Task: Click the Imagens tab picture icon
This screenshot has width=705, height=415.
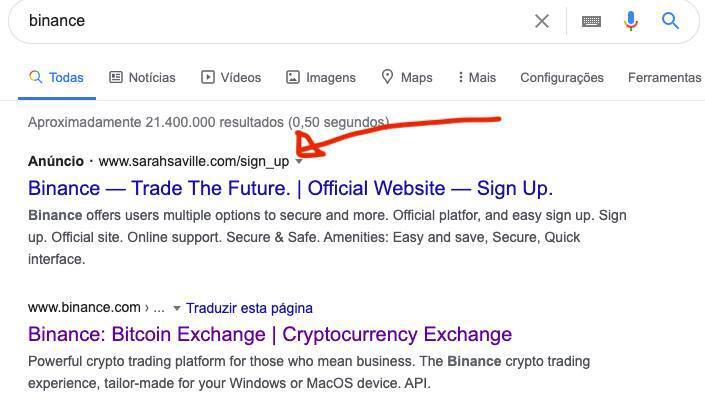Action: point(293,77)
